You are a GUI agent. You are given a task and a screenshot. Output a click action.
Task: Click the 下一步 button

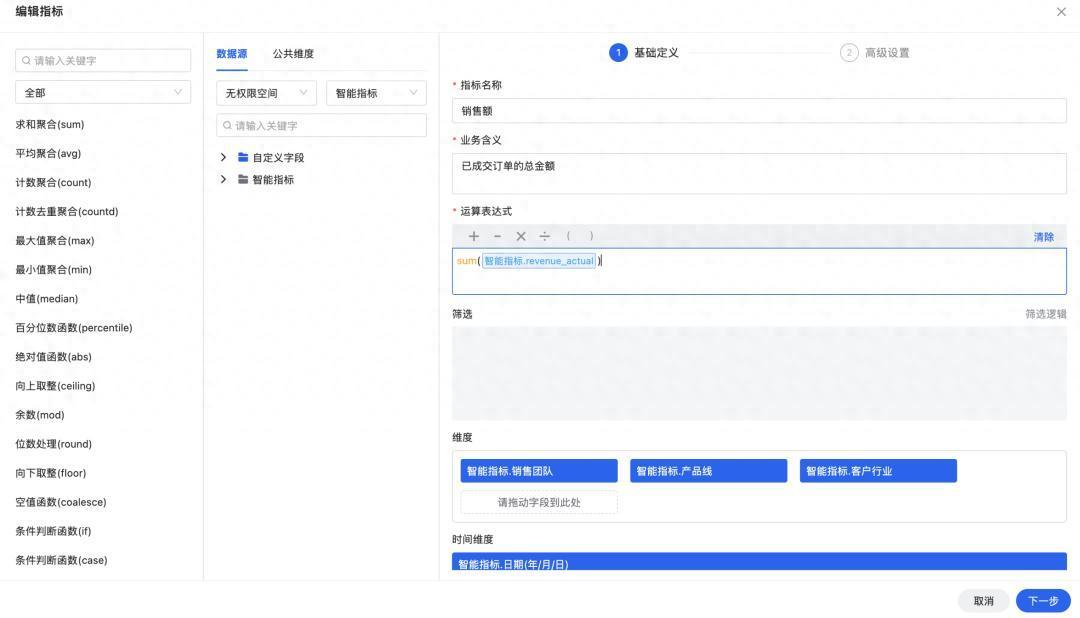[x=1043, y=601]
